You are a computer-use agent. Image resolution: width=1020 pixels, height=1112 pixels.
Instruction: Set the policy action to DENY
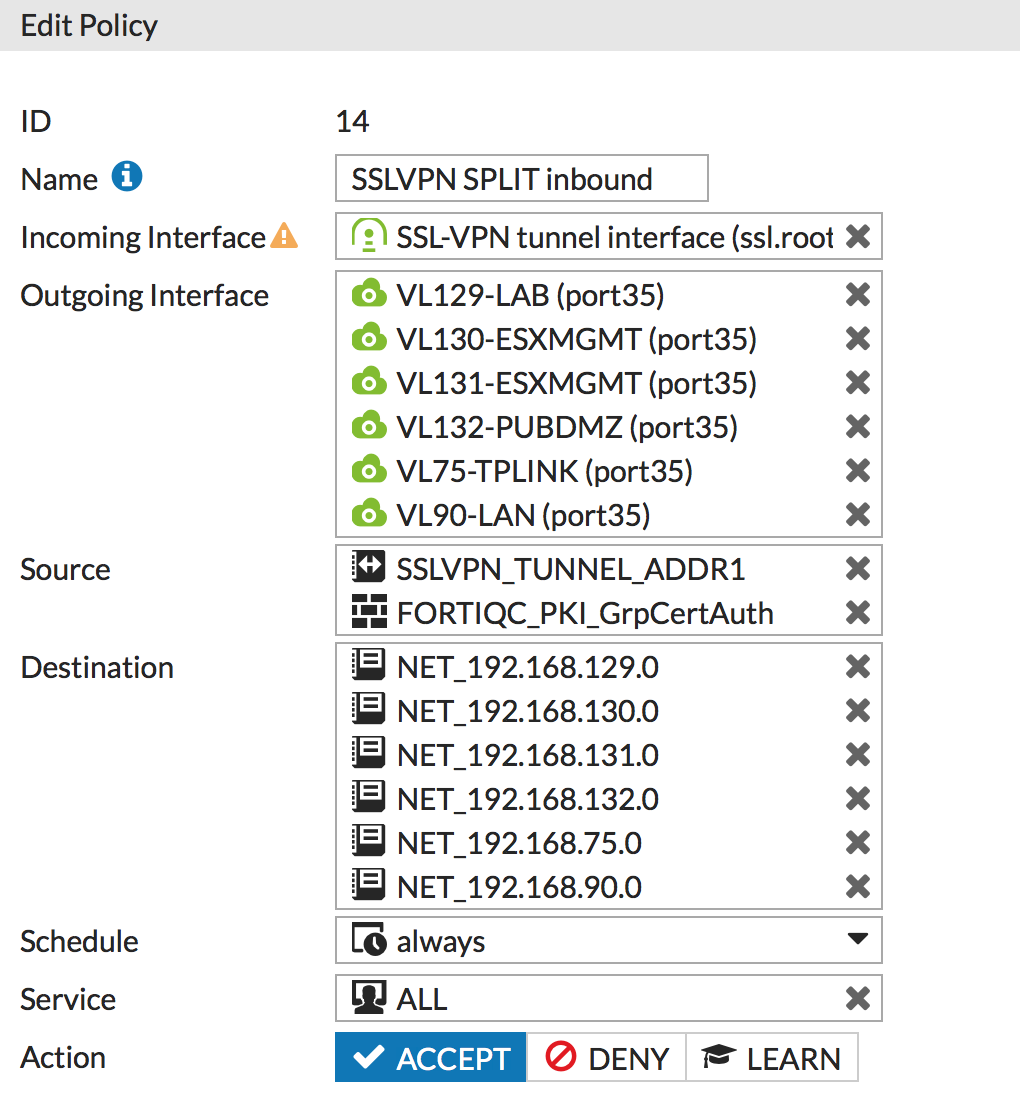click(606, 1058)
